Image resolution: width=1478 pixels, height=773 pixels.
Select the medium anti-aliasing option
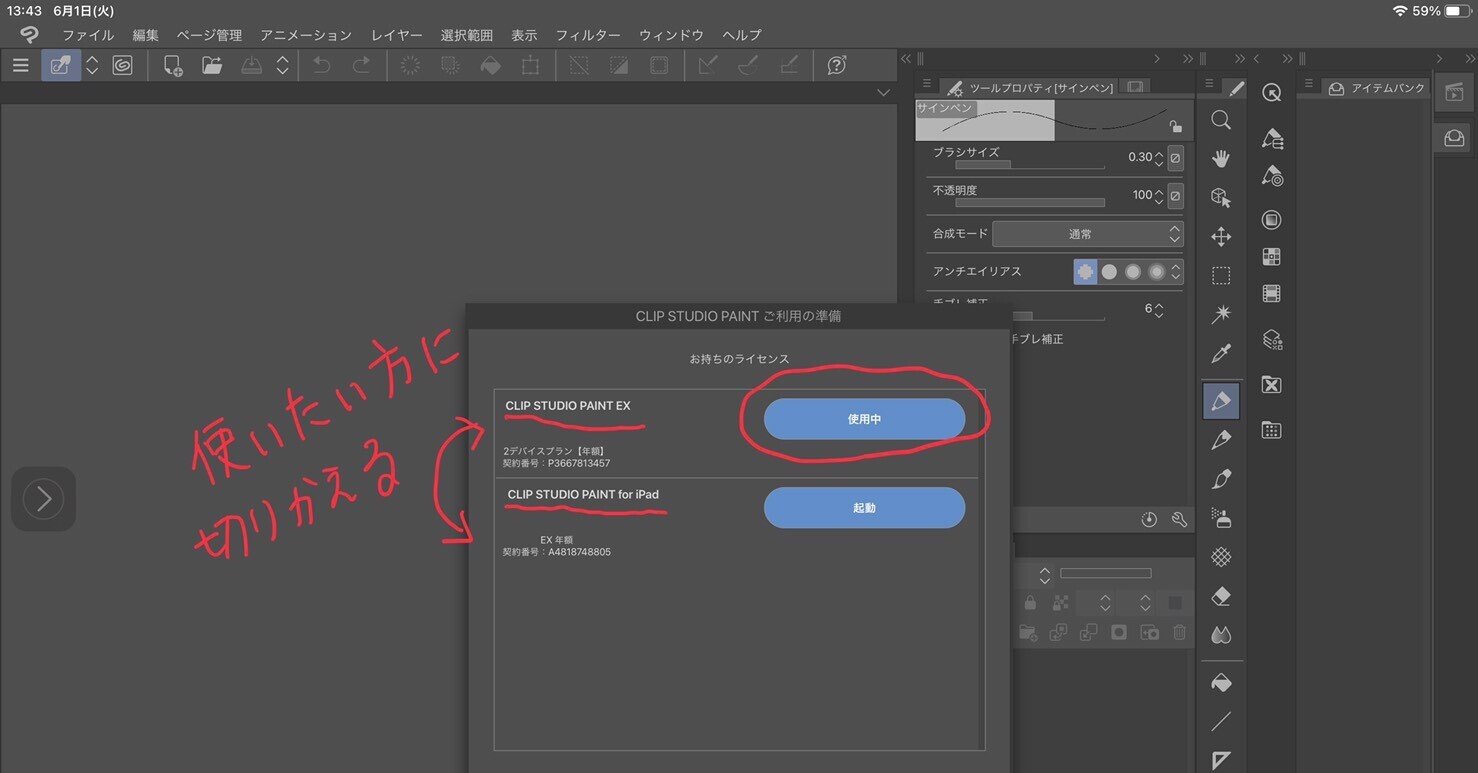[1133, 271]
